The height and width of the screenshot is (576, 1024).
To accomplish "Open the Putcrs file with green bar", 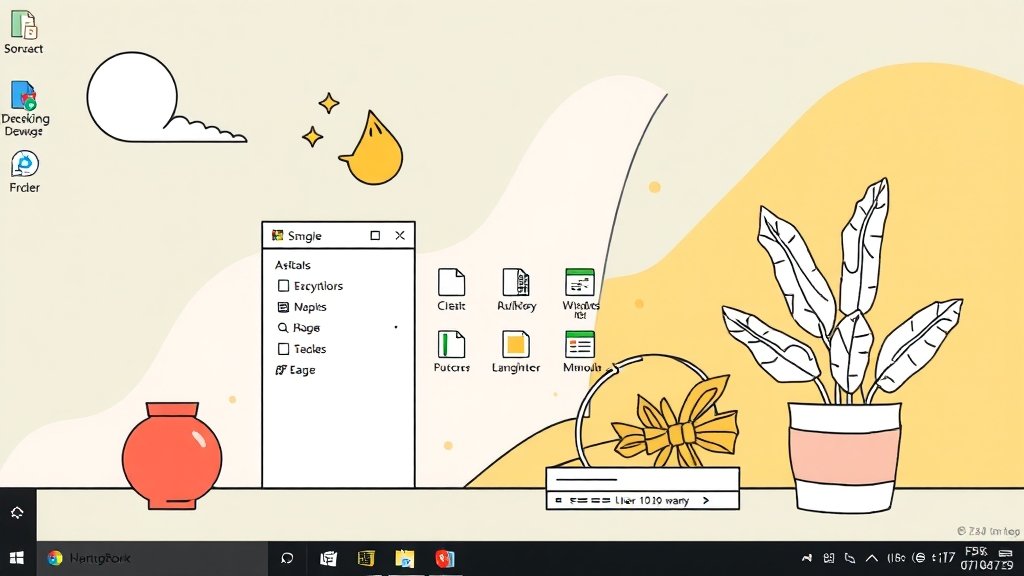I will pos(452,345).
